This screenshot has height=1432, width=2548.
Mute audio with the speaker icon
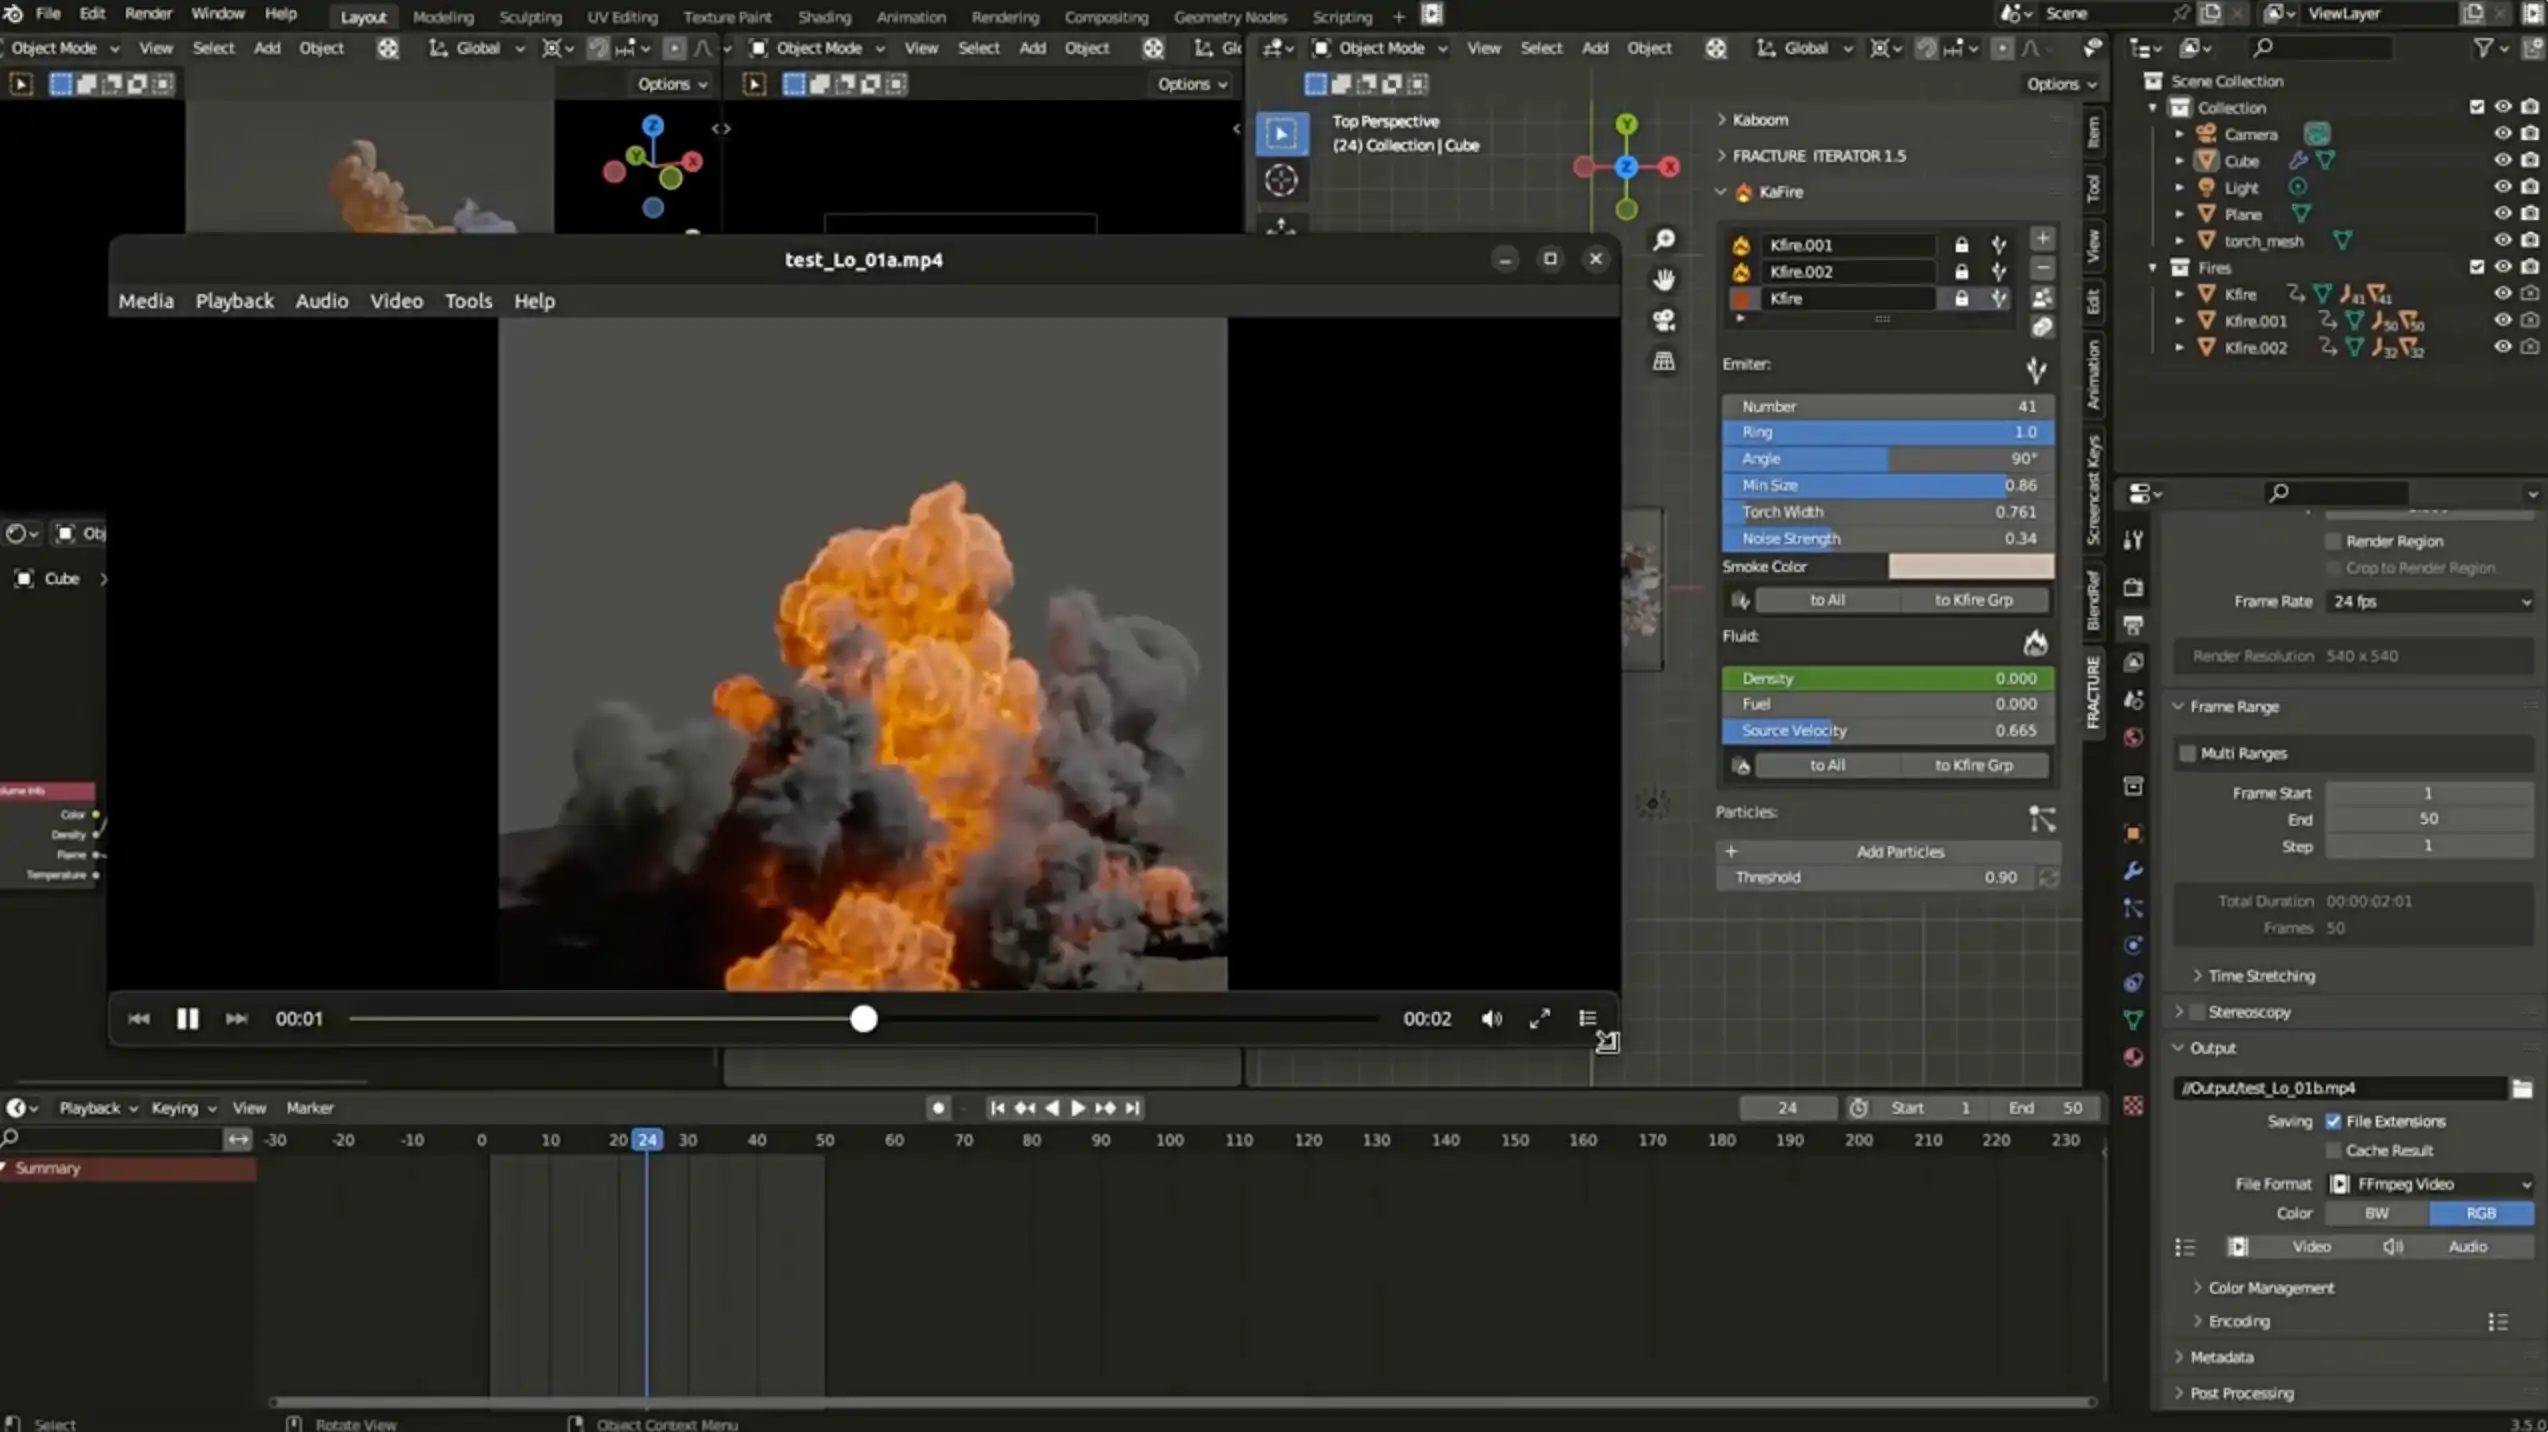click(1491, 1018)
